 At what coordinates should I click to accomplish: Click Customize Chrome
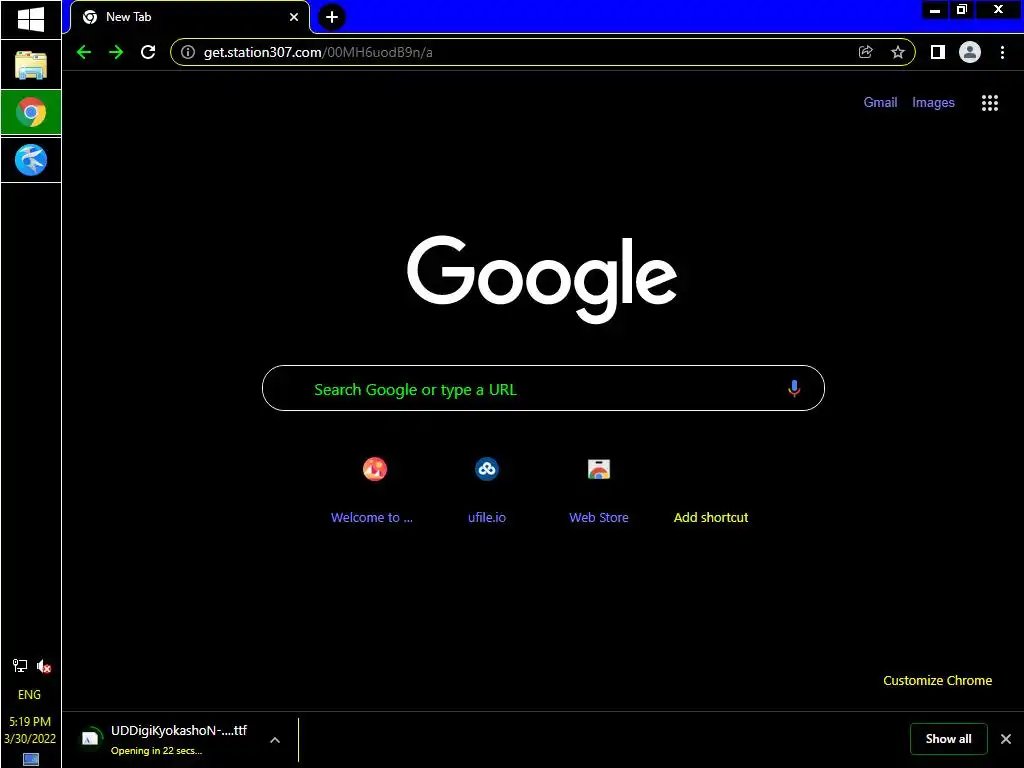coord(938,680)
